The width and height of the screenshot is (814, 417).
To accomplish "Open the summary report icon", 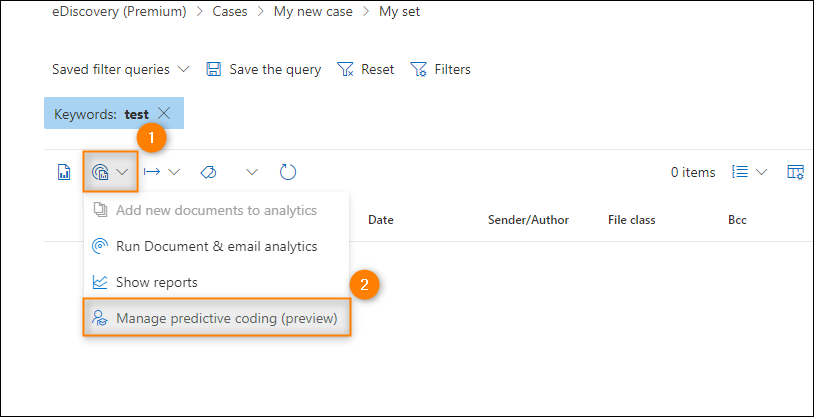I will click(63, 172).
